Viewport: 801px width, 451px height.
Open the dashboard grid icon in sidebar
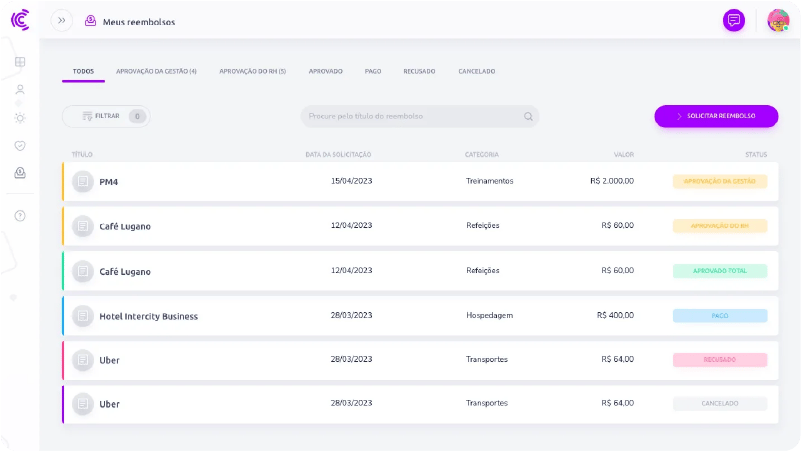pyautogui.click(x=20, y=62)
